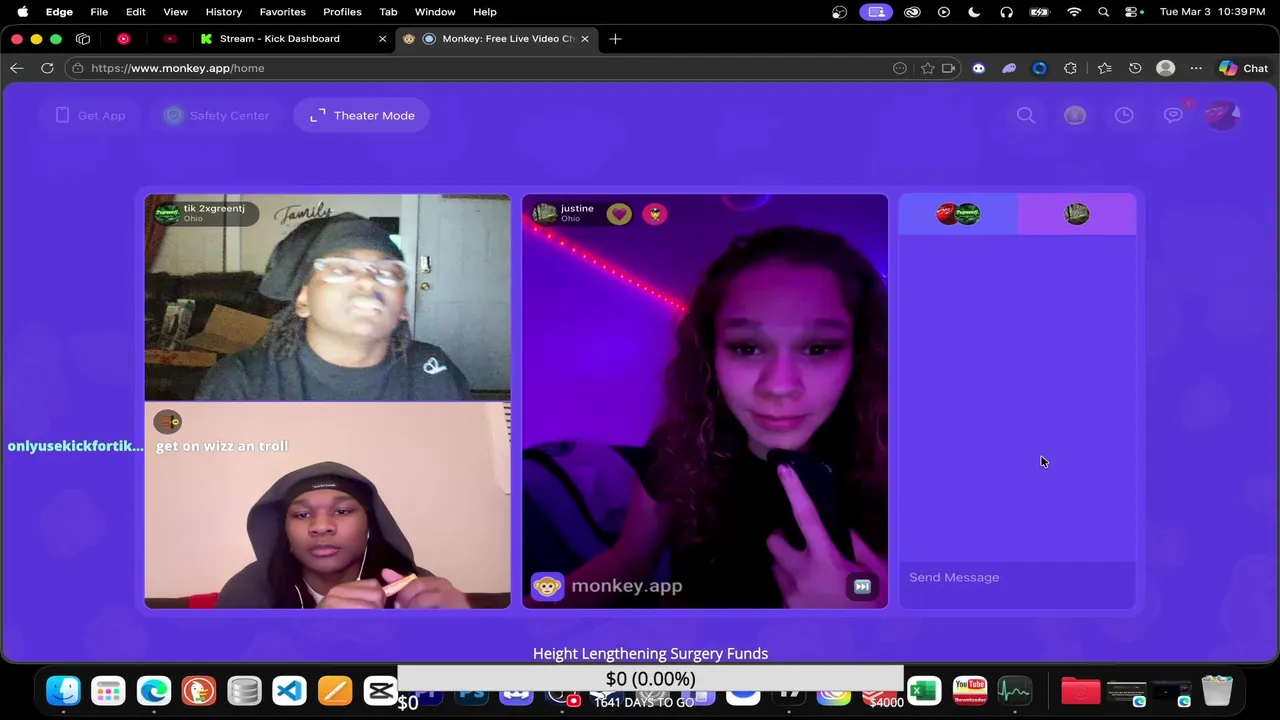
Task: Open the Profiles menu
Action: 342,12
